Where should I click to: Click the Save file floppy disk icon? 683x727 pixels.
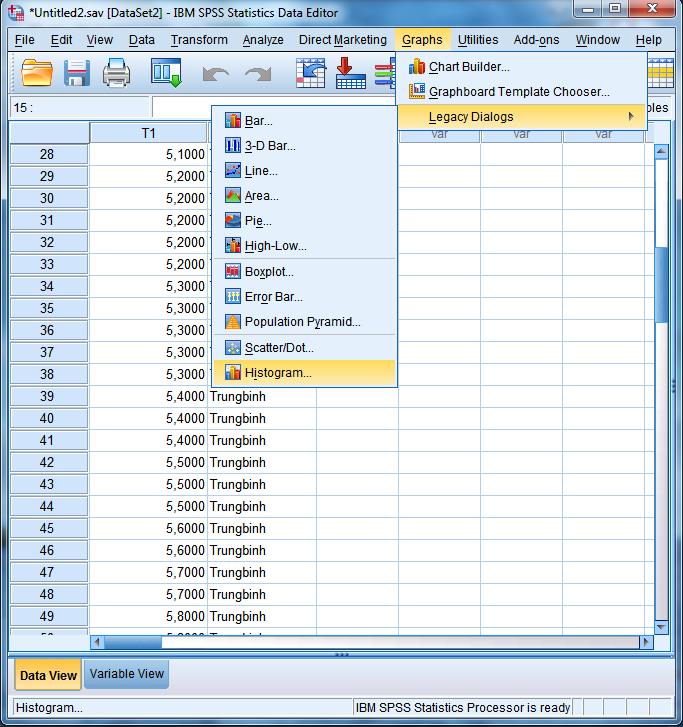[78, 73]
